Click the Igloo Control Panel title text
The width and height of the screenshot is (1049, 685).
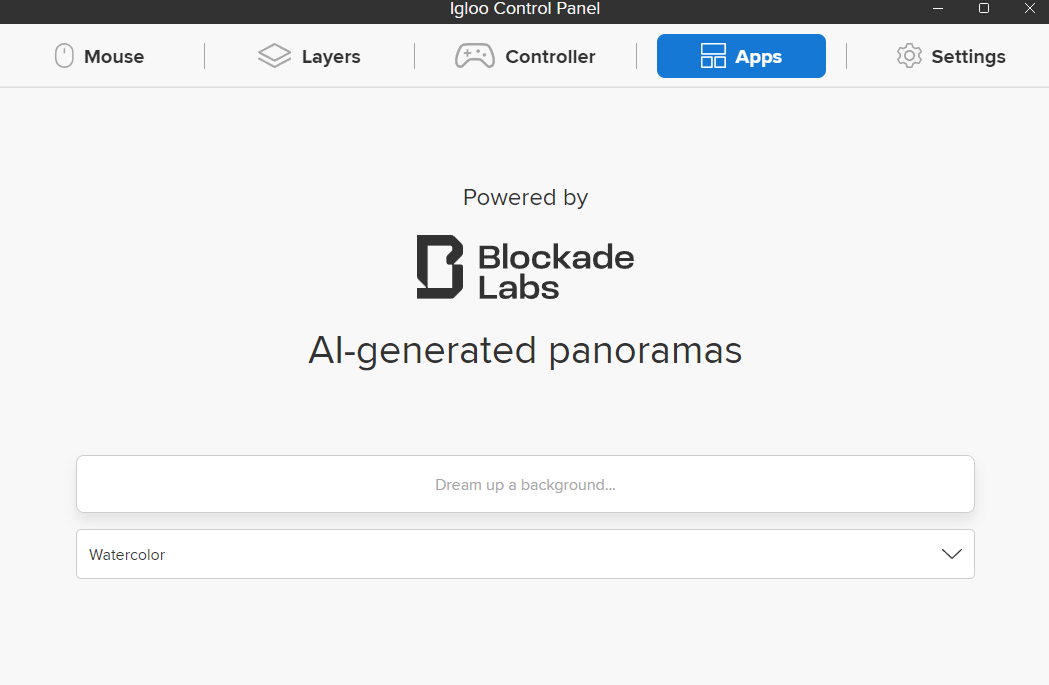click(525, 9)
